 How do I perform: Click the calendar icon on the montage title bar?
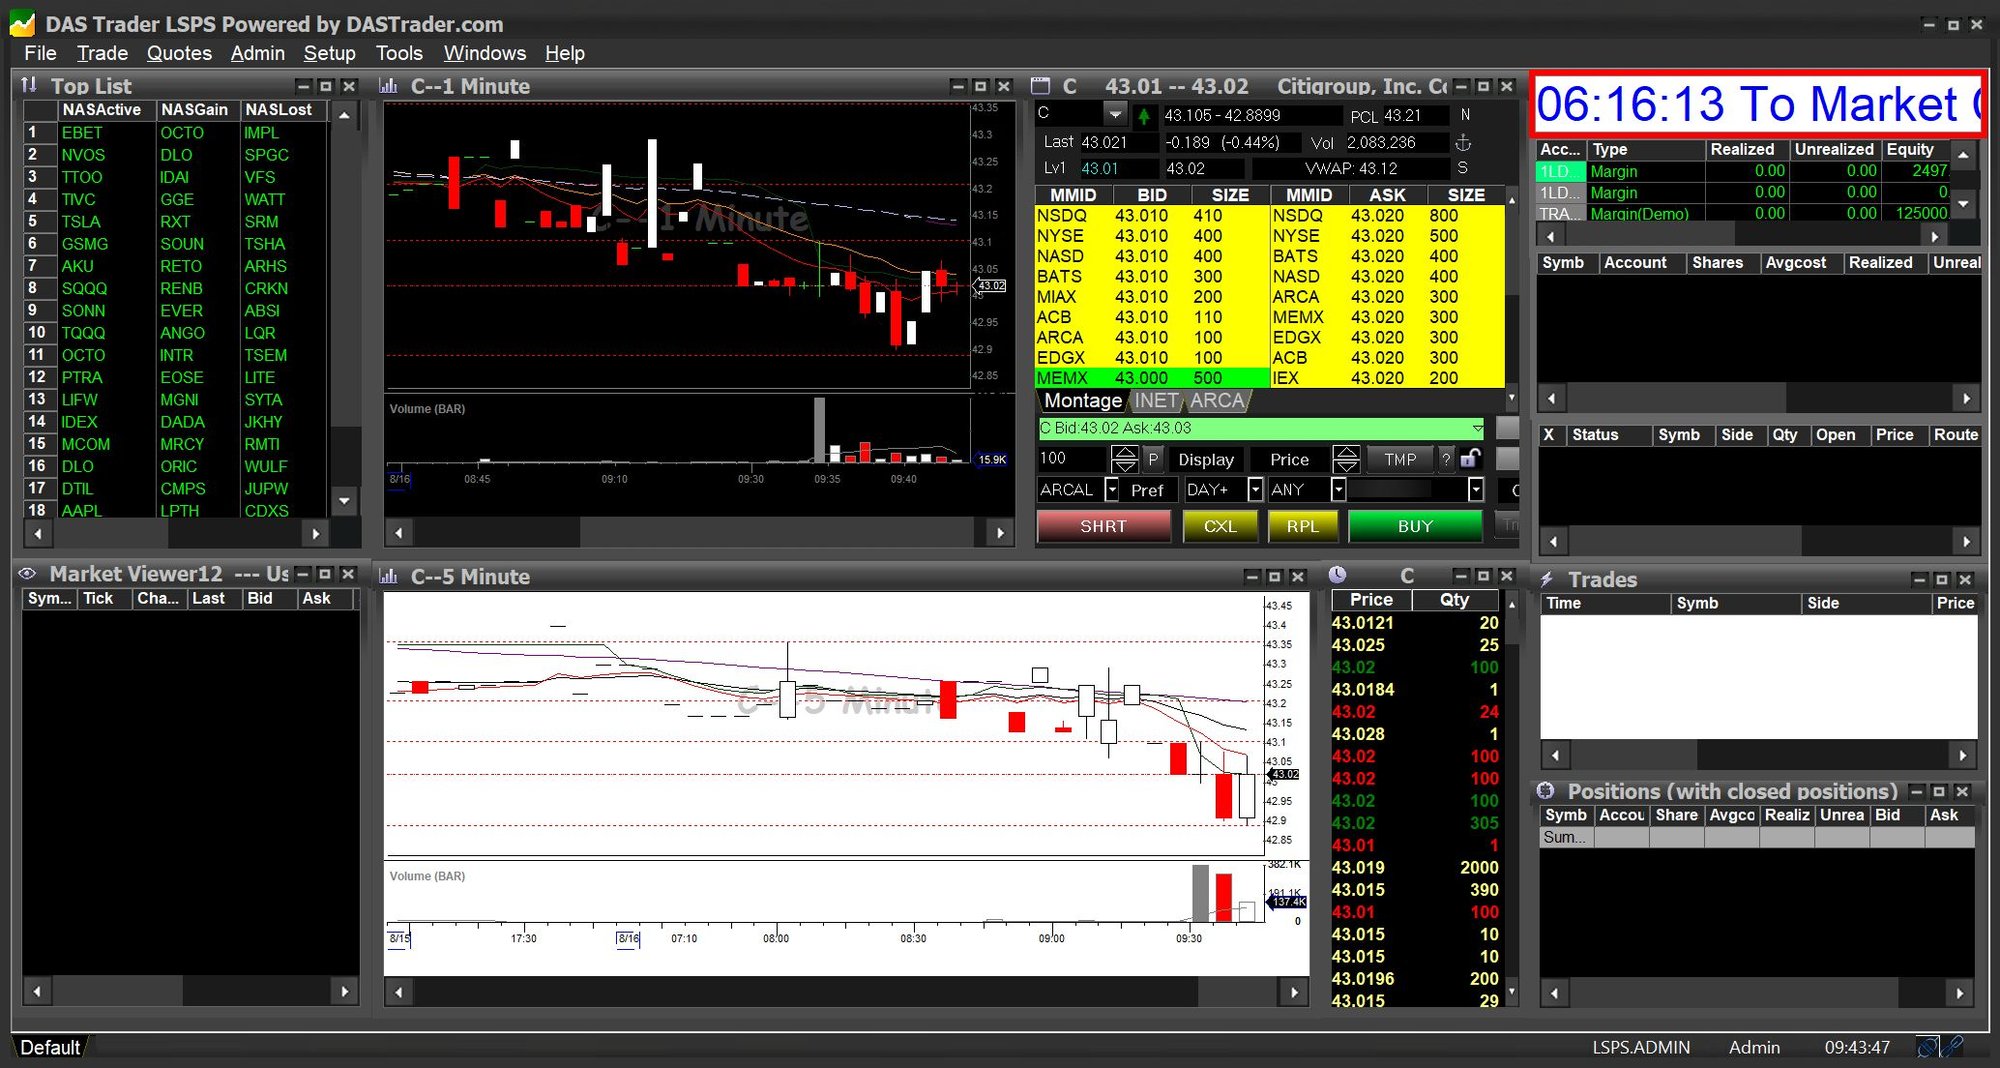[x=1041, y=86]
